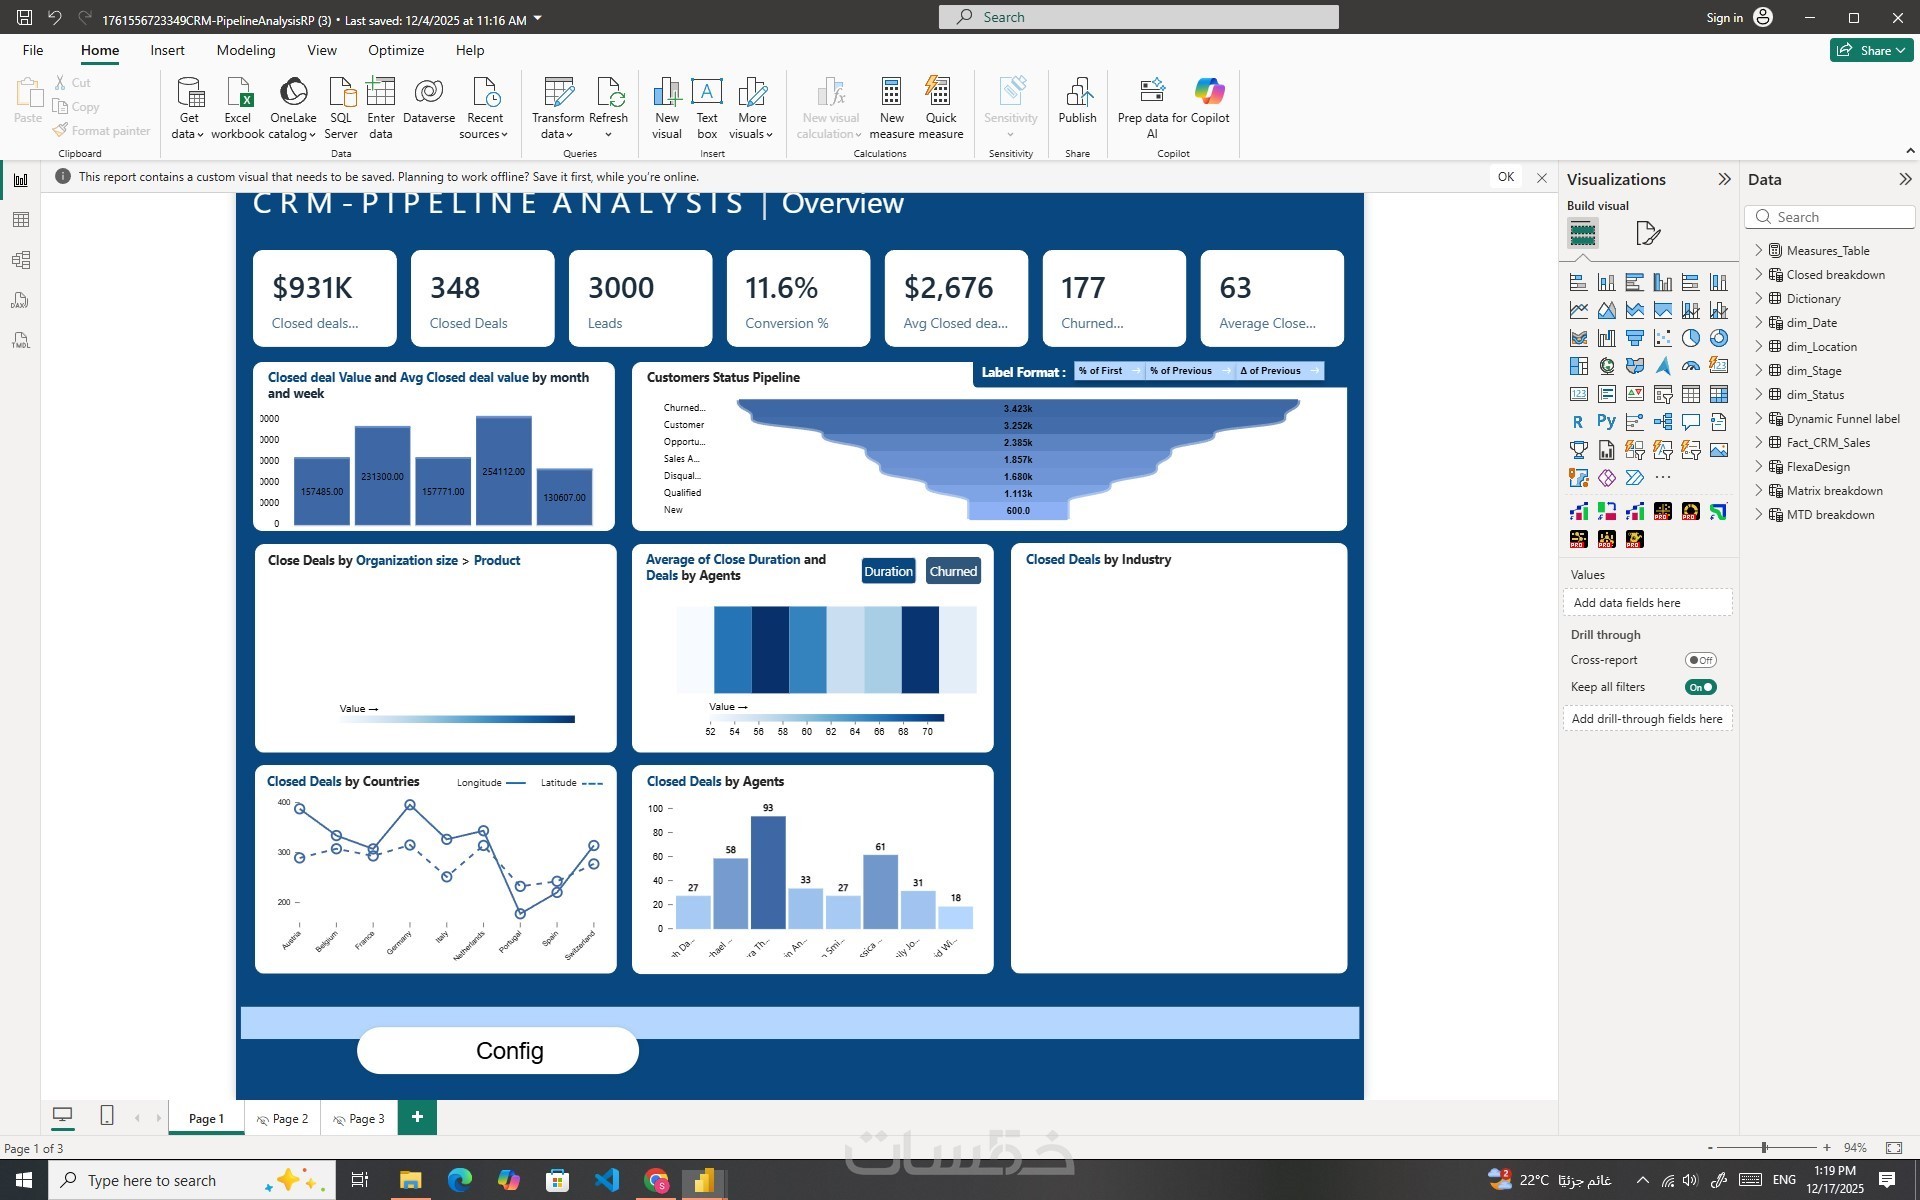Click OK on the notification bar
This screenshot has width=1920, height=1200.
pyautogui.click(x=1505, y=177)
